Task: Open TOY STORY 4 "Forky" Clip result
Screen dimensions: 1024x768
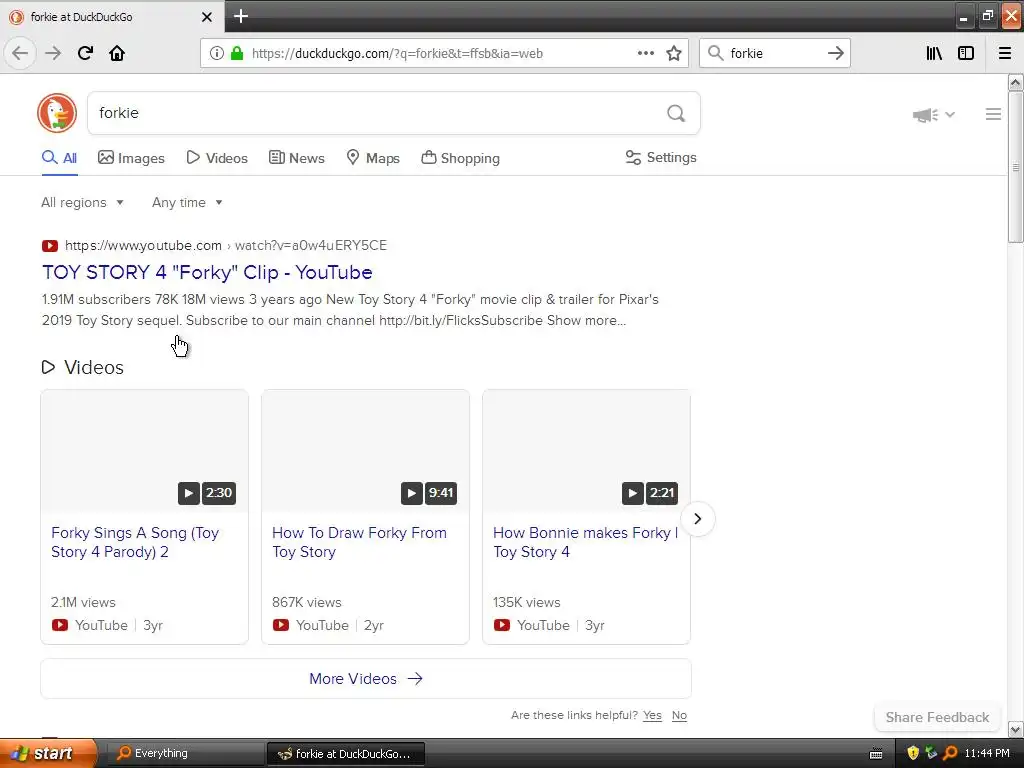Action: point(207,272)
